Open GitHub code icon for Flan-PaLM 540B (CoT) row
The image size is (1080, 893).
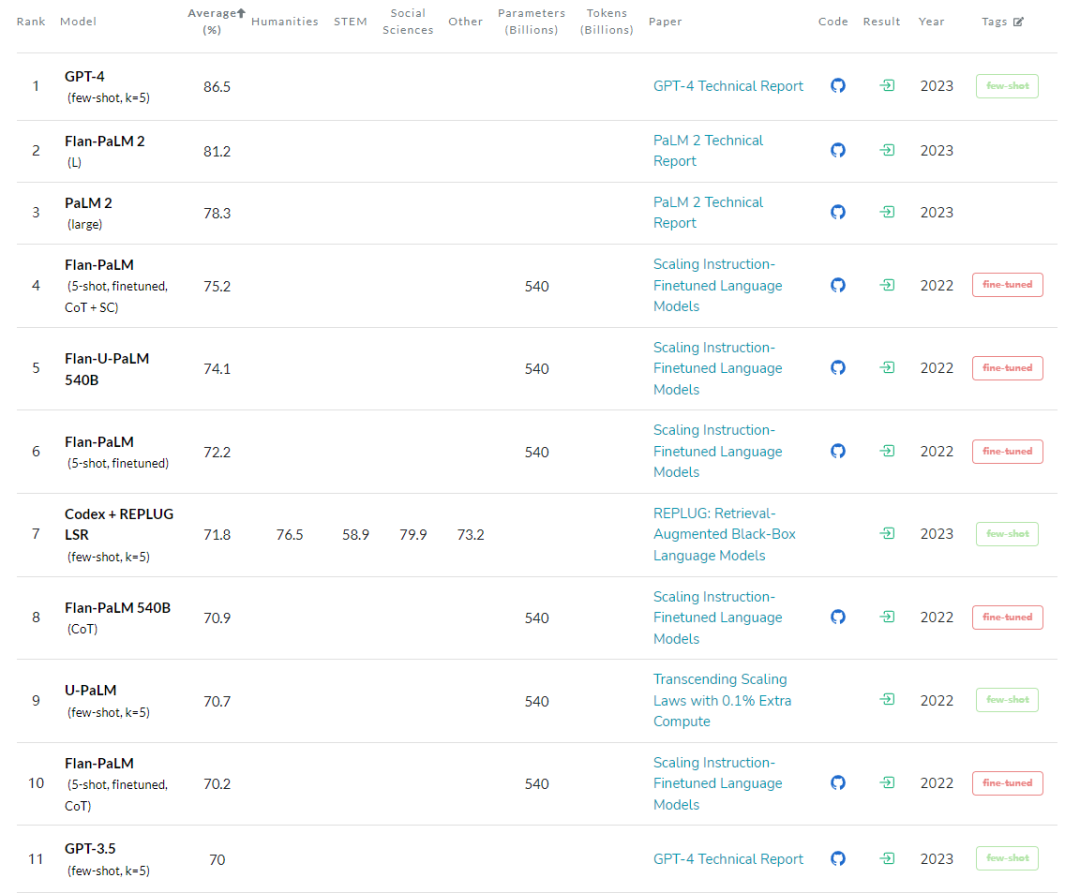[838, 617]
